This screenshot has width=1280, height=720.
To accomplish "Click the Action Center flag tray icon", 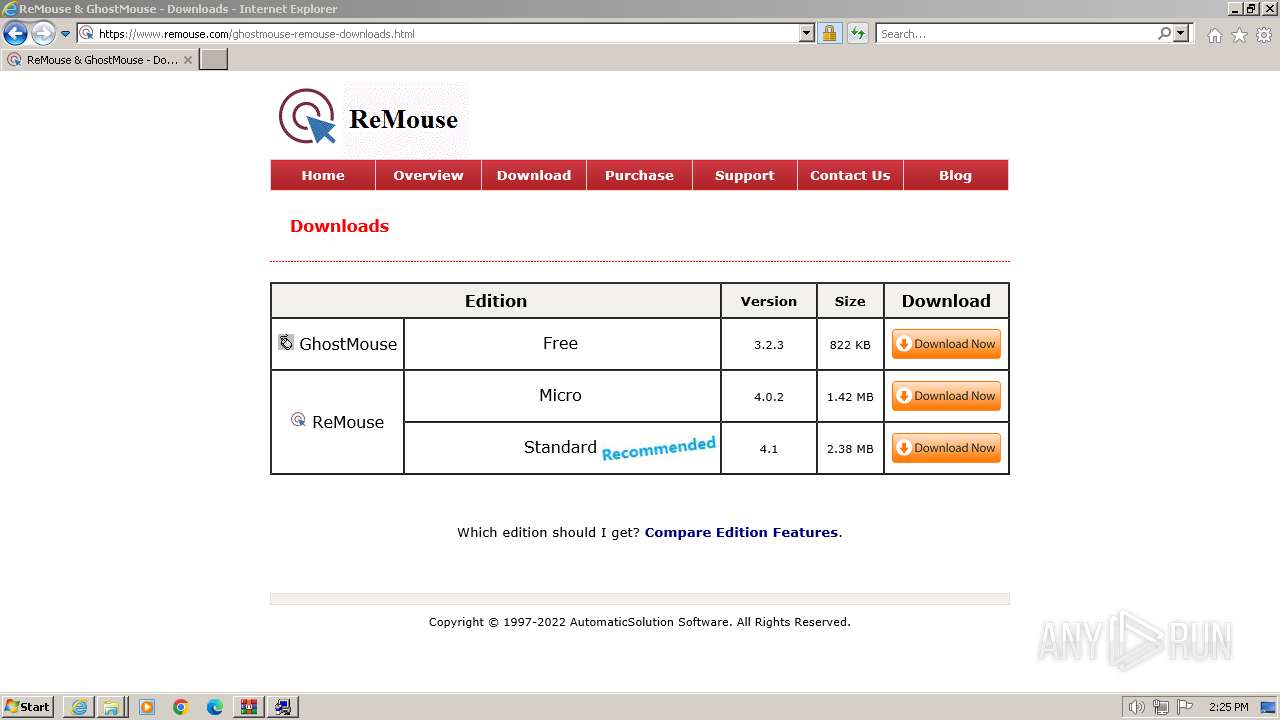I will (x=1185, y=707).
